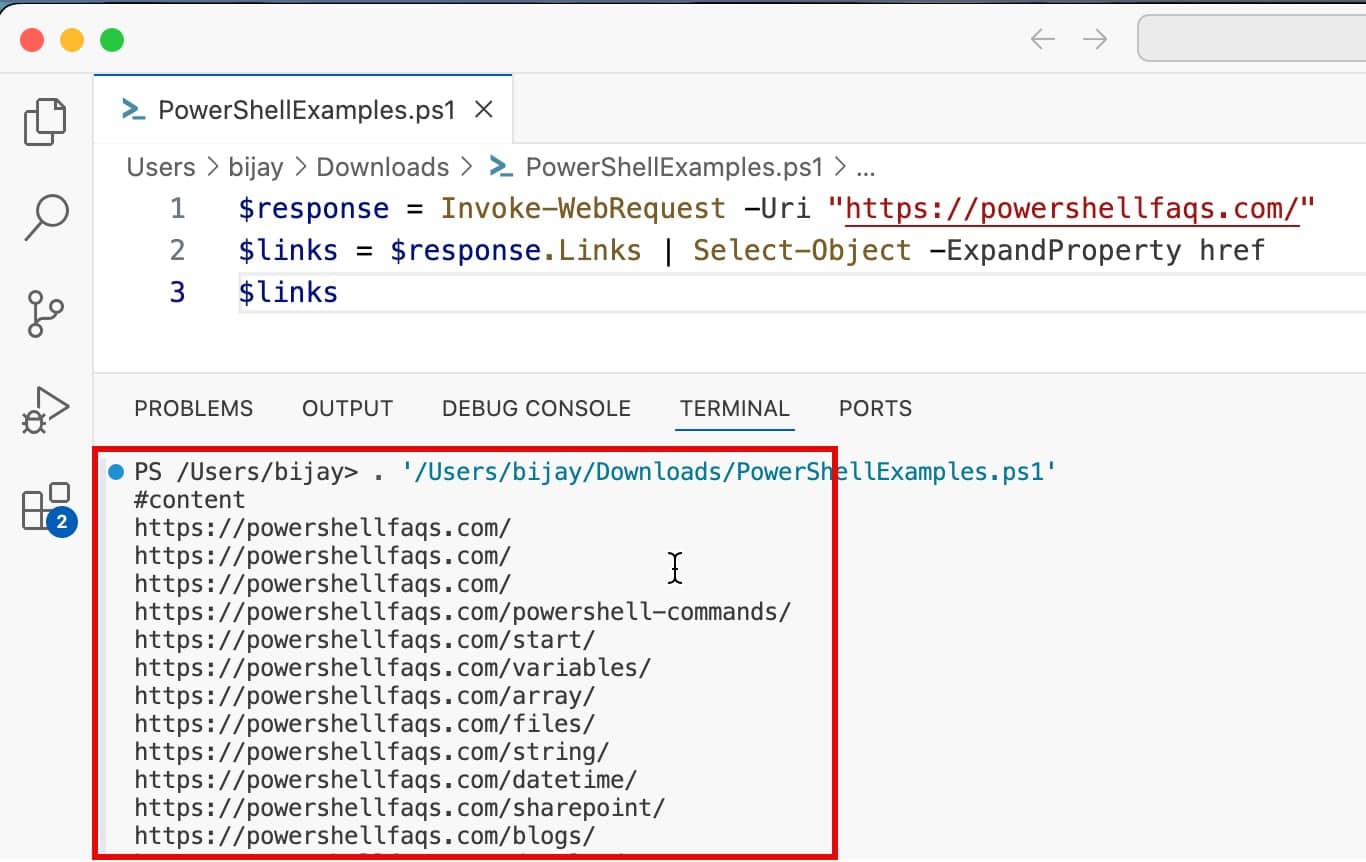Image resolution: width=1366 pixels, height=862 pixels.
Task: Click the -ExpandProperty parameter on line 2
Action: pyautogui.click(x=1055, y=250)
